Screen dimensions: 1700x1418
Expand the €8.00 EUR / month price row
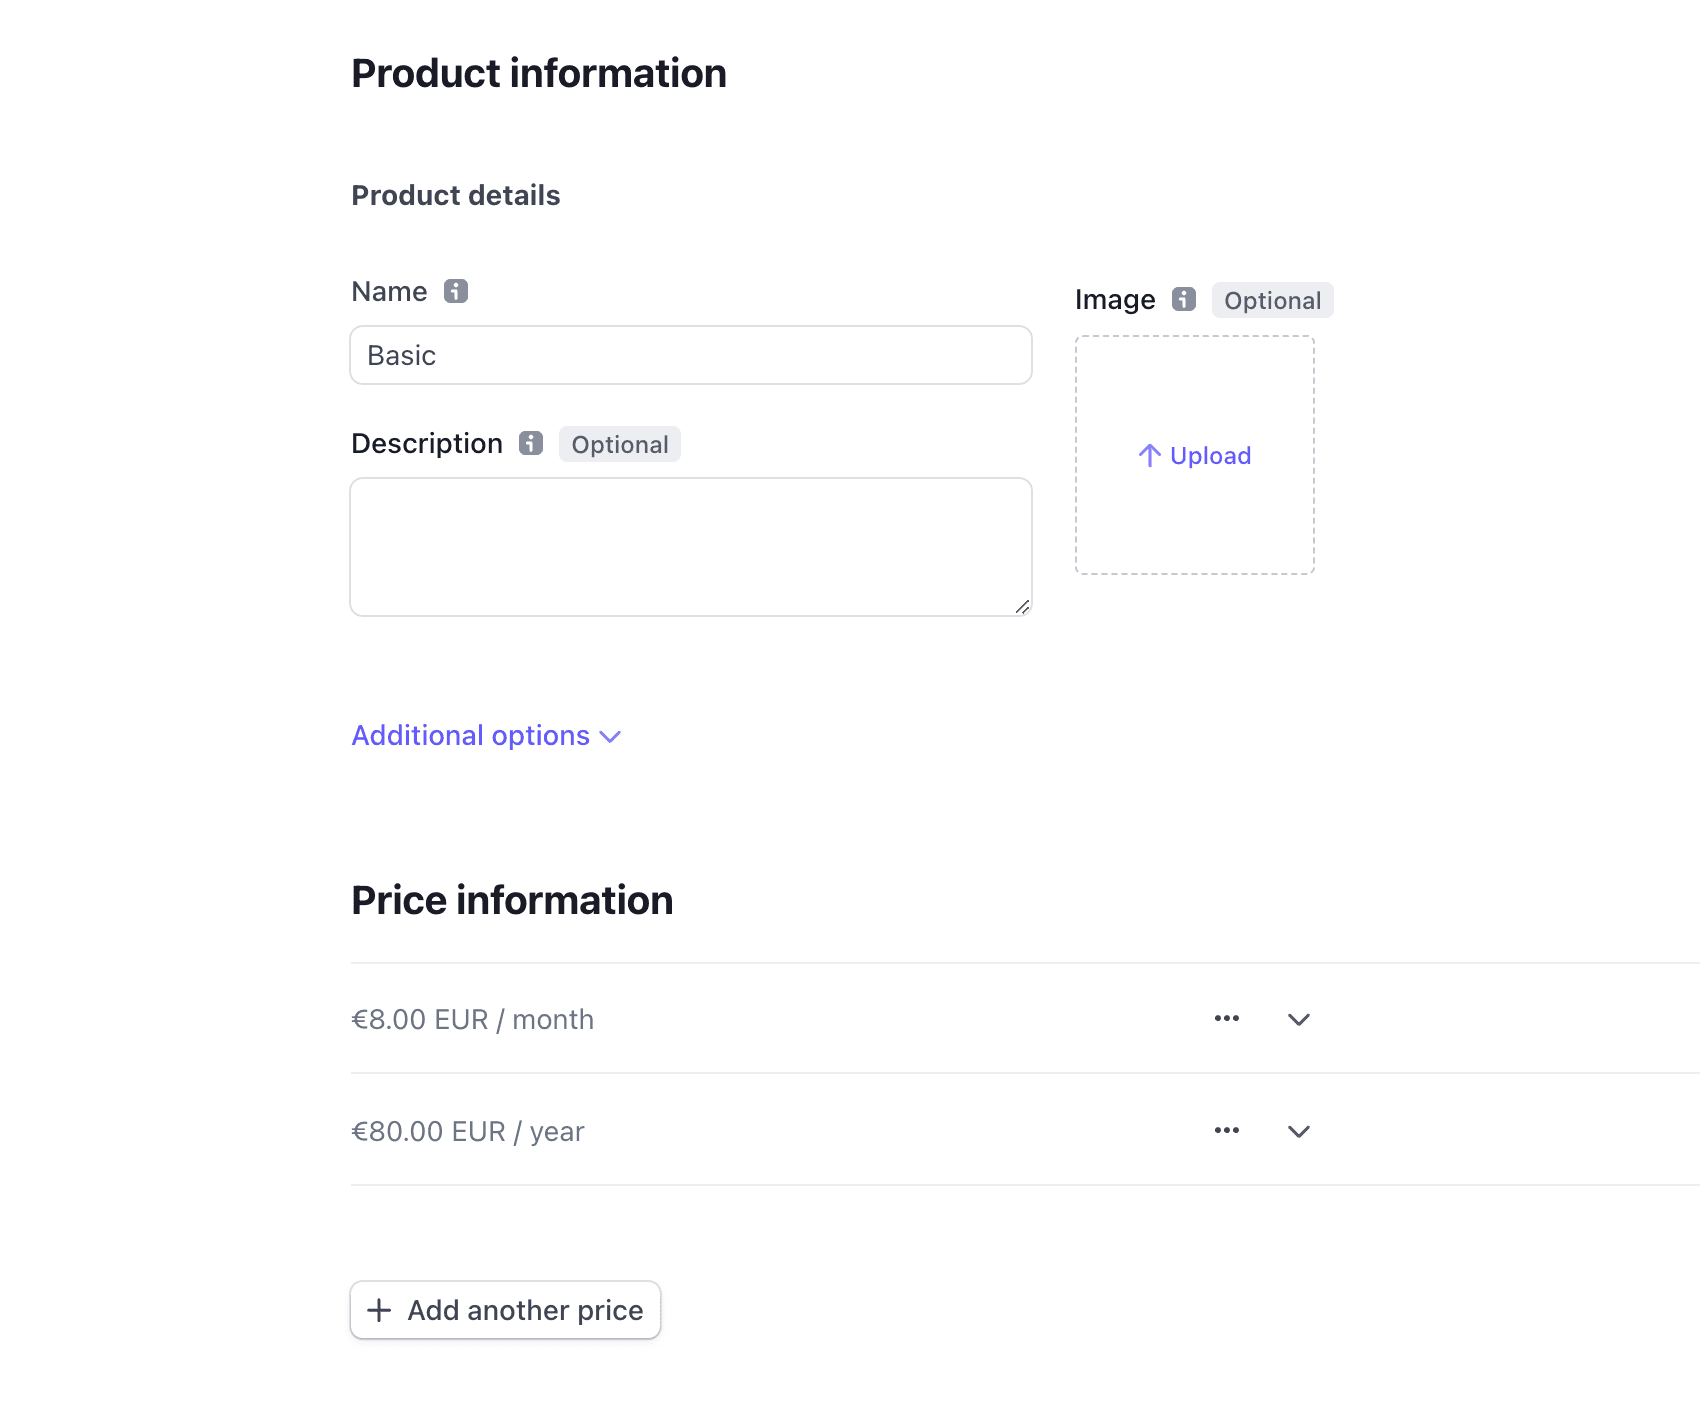click(x=1299, y=1019)
